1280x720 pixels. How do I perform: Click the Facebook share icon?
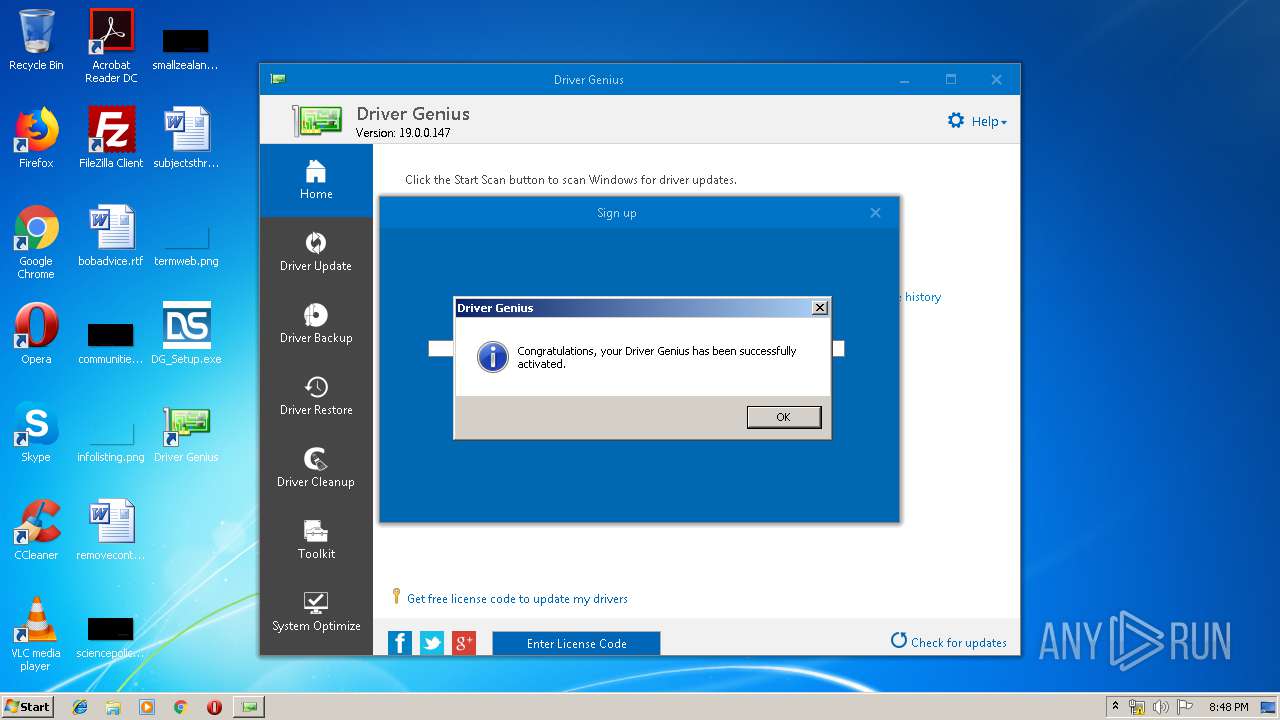pos(400,643)
